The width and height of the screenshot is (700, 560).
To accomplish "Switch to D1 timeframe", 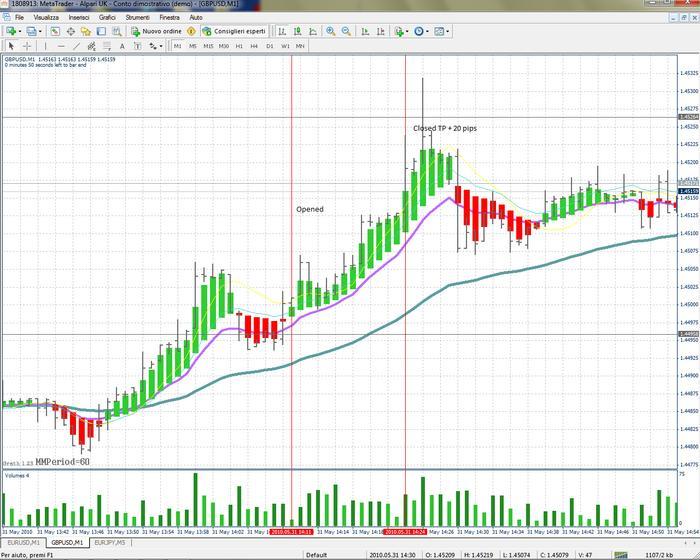I will coord(270,46).
